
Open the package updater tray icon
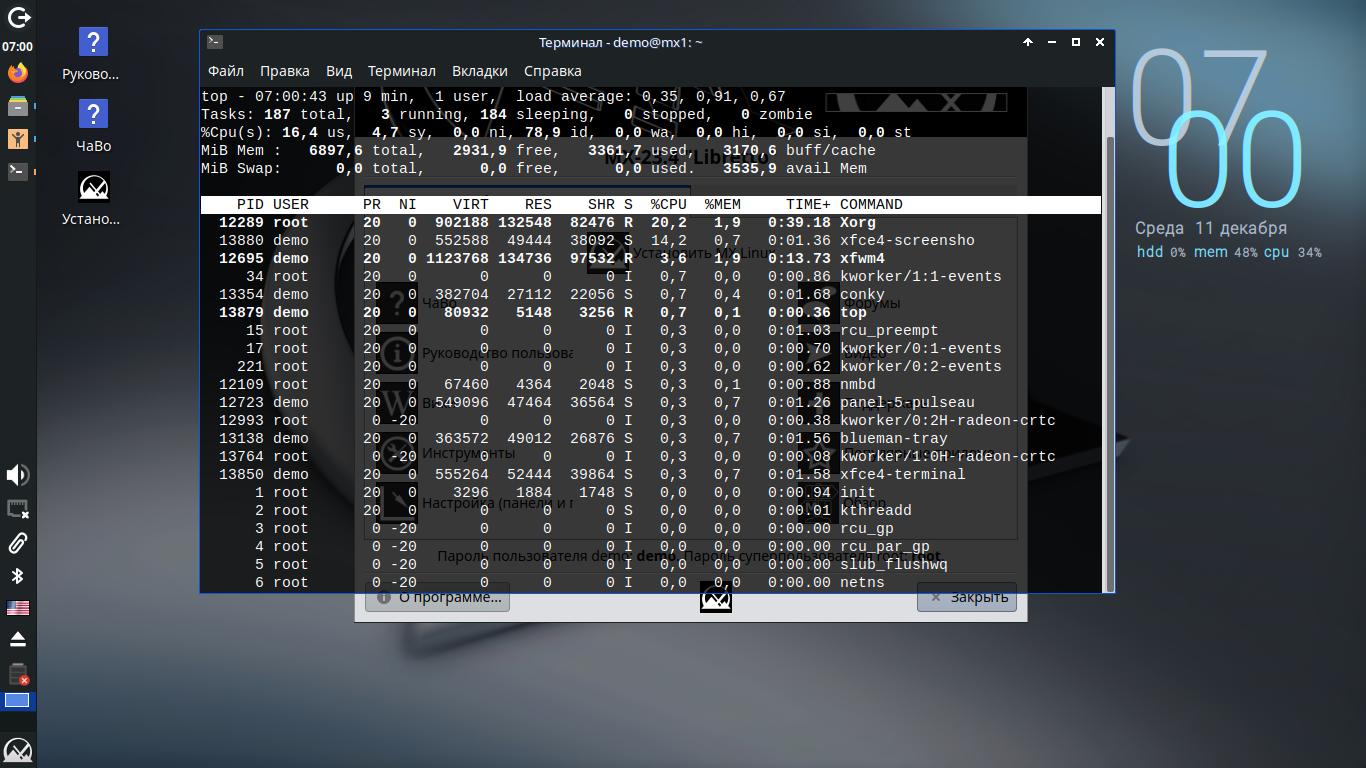click(x=17, y=673)
